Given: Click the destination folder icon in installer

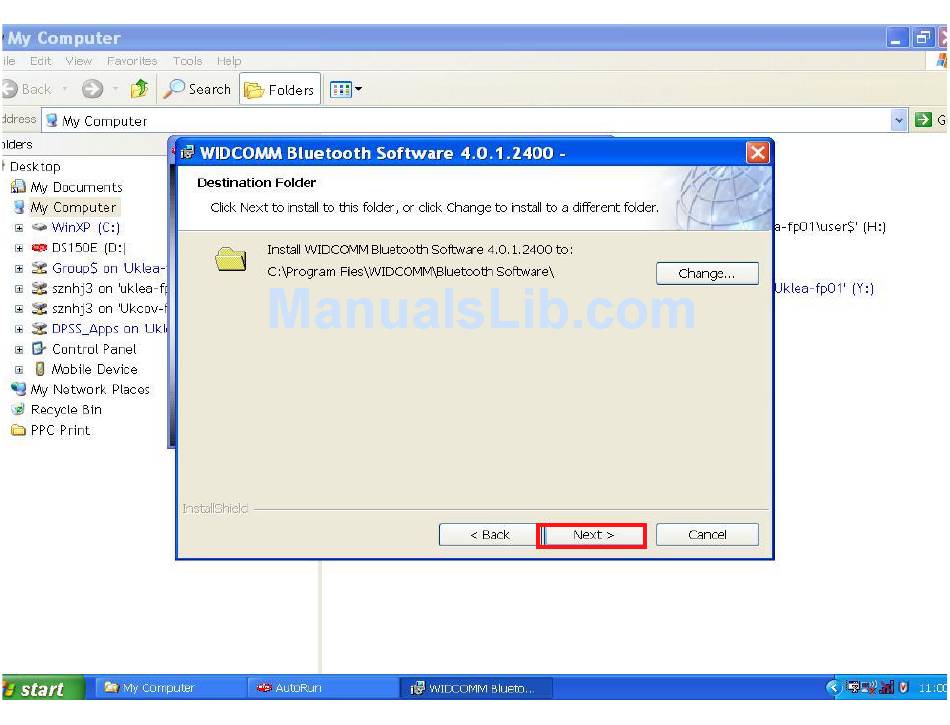Looking at the screenshot, I should [231, 260].
